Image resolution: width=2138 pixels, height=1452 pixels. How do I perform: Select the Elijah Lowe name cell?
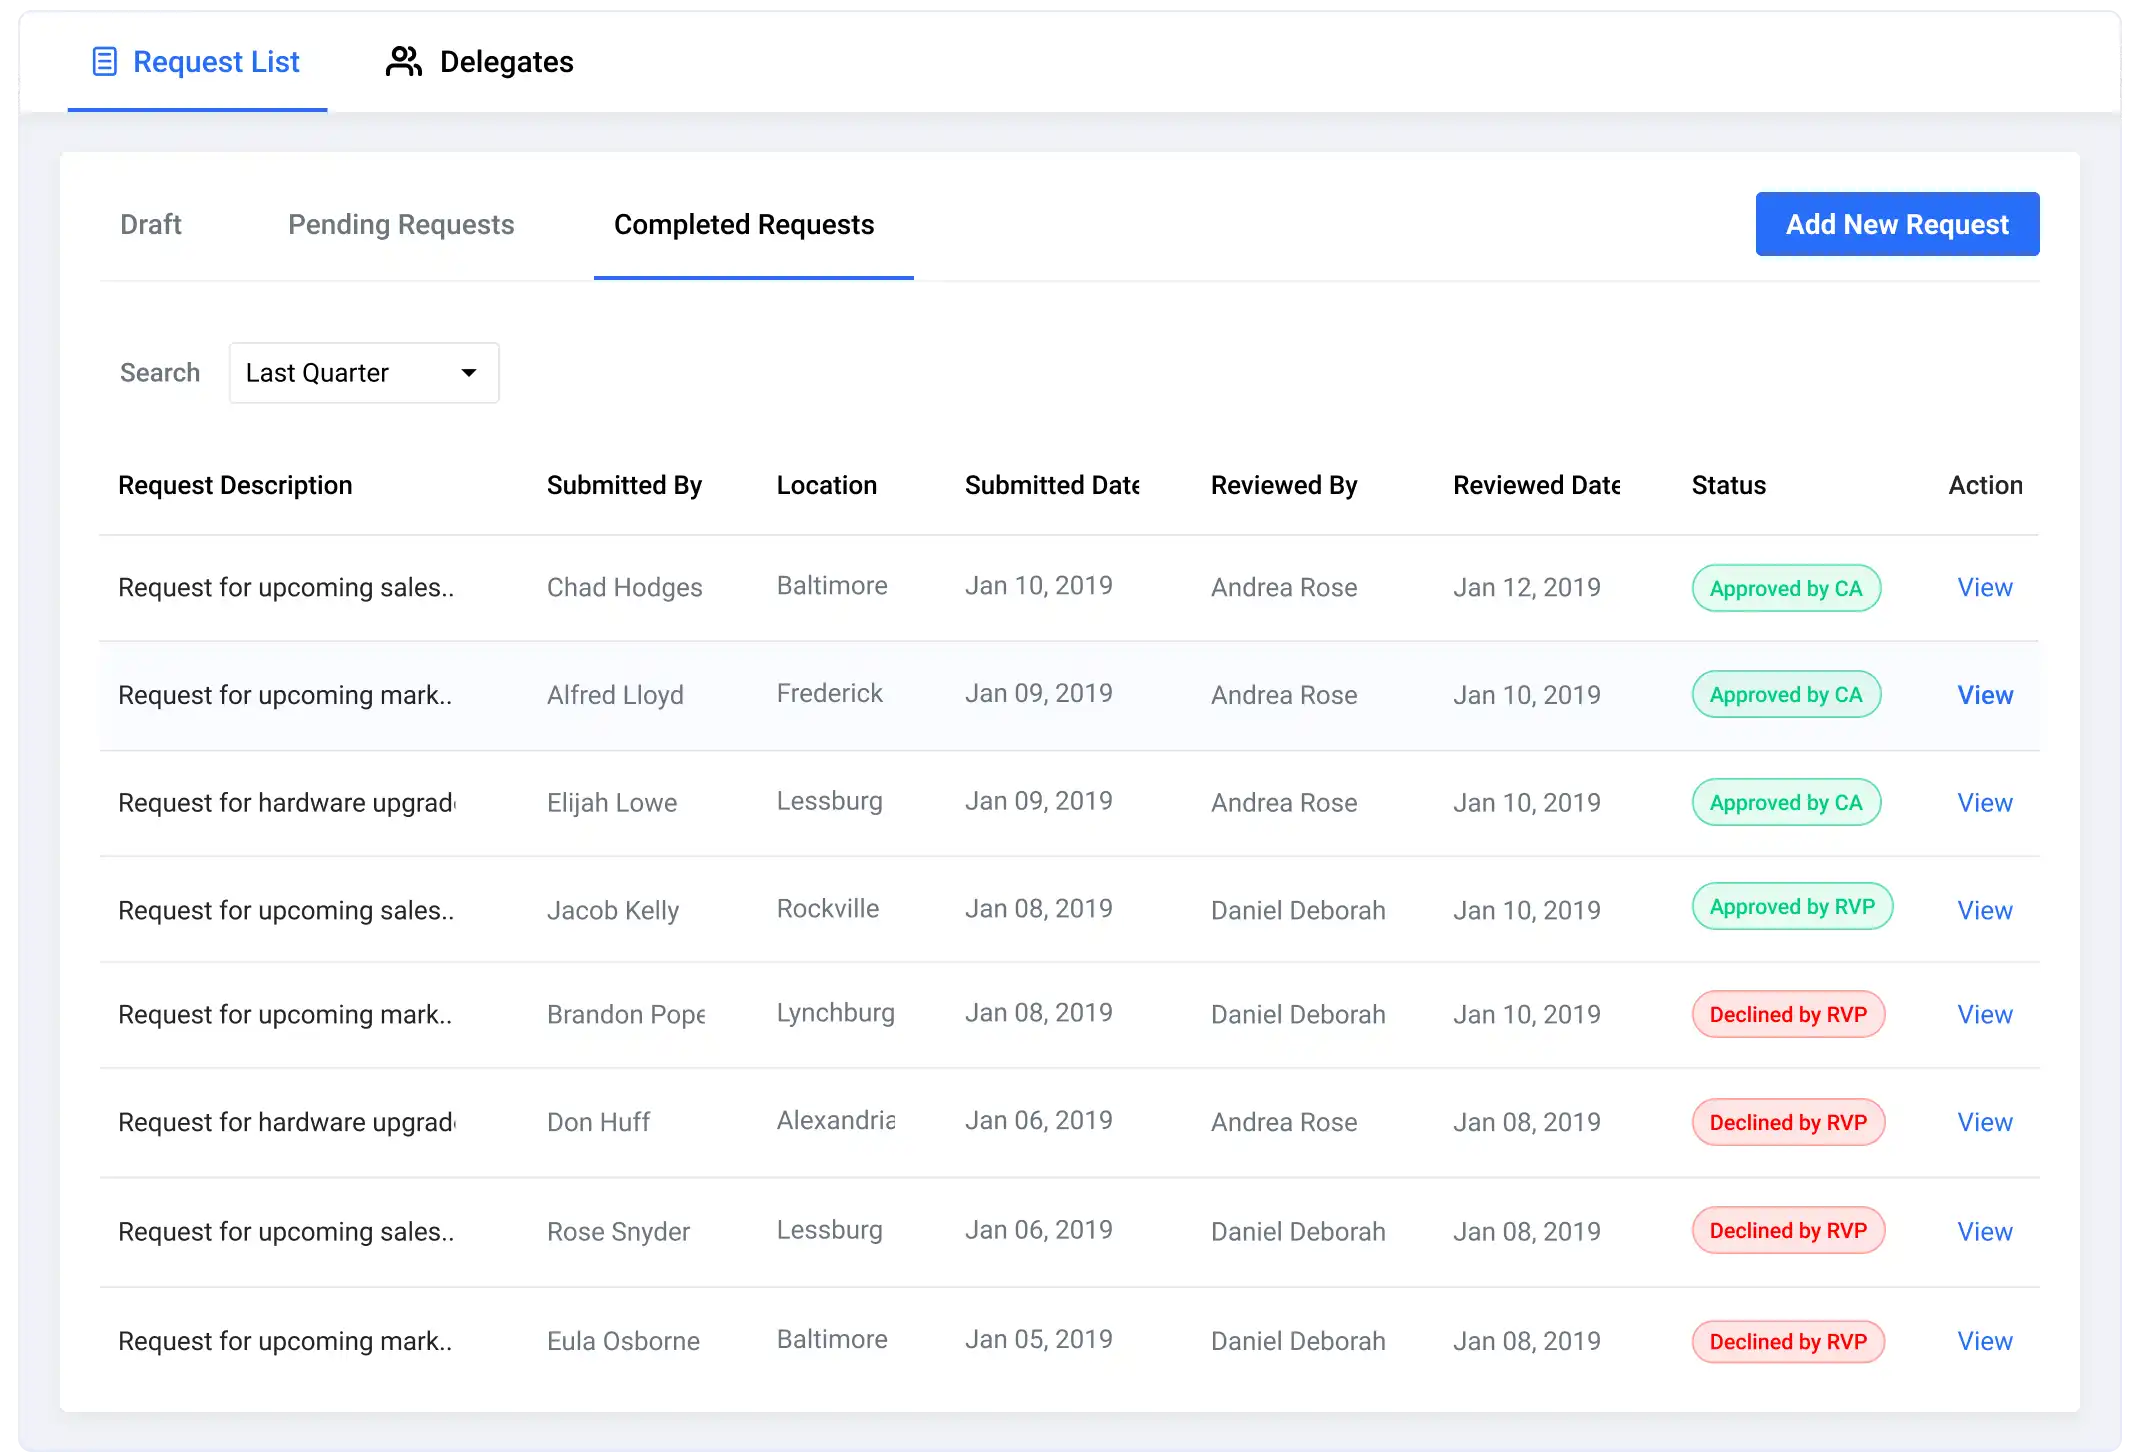pos(612,803)
